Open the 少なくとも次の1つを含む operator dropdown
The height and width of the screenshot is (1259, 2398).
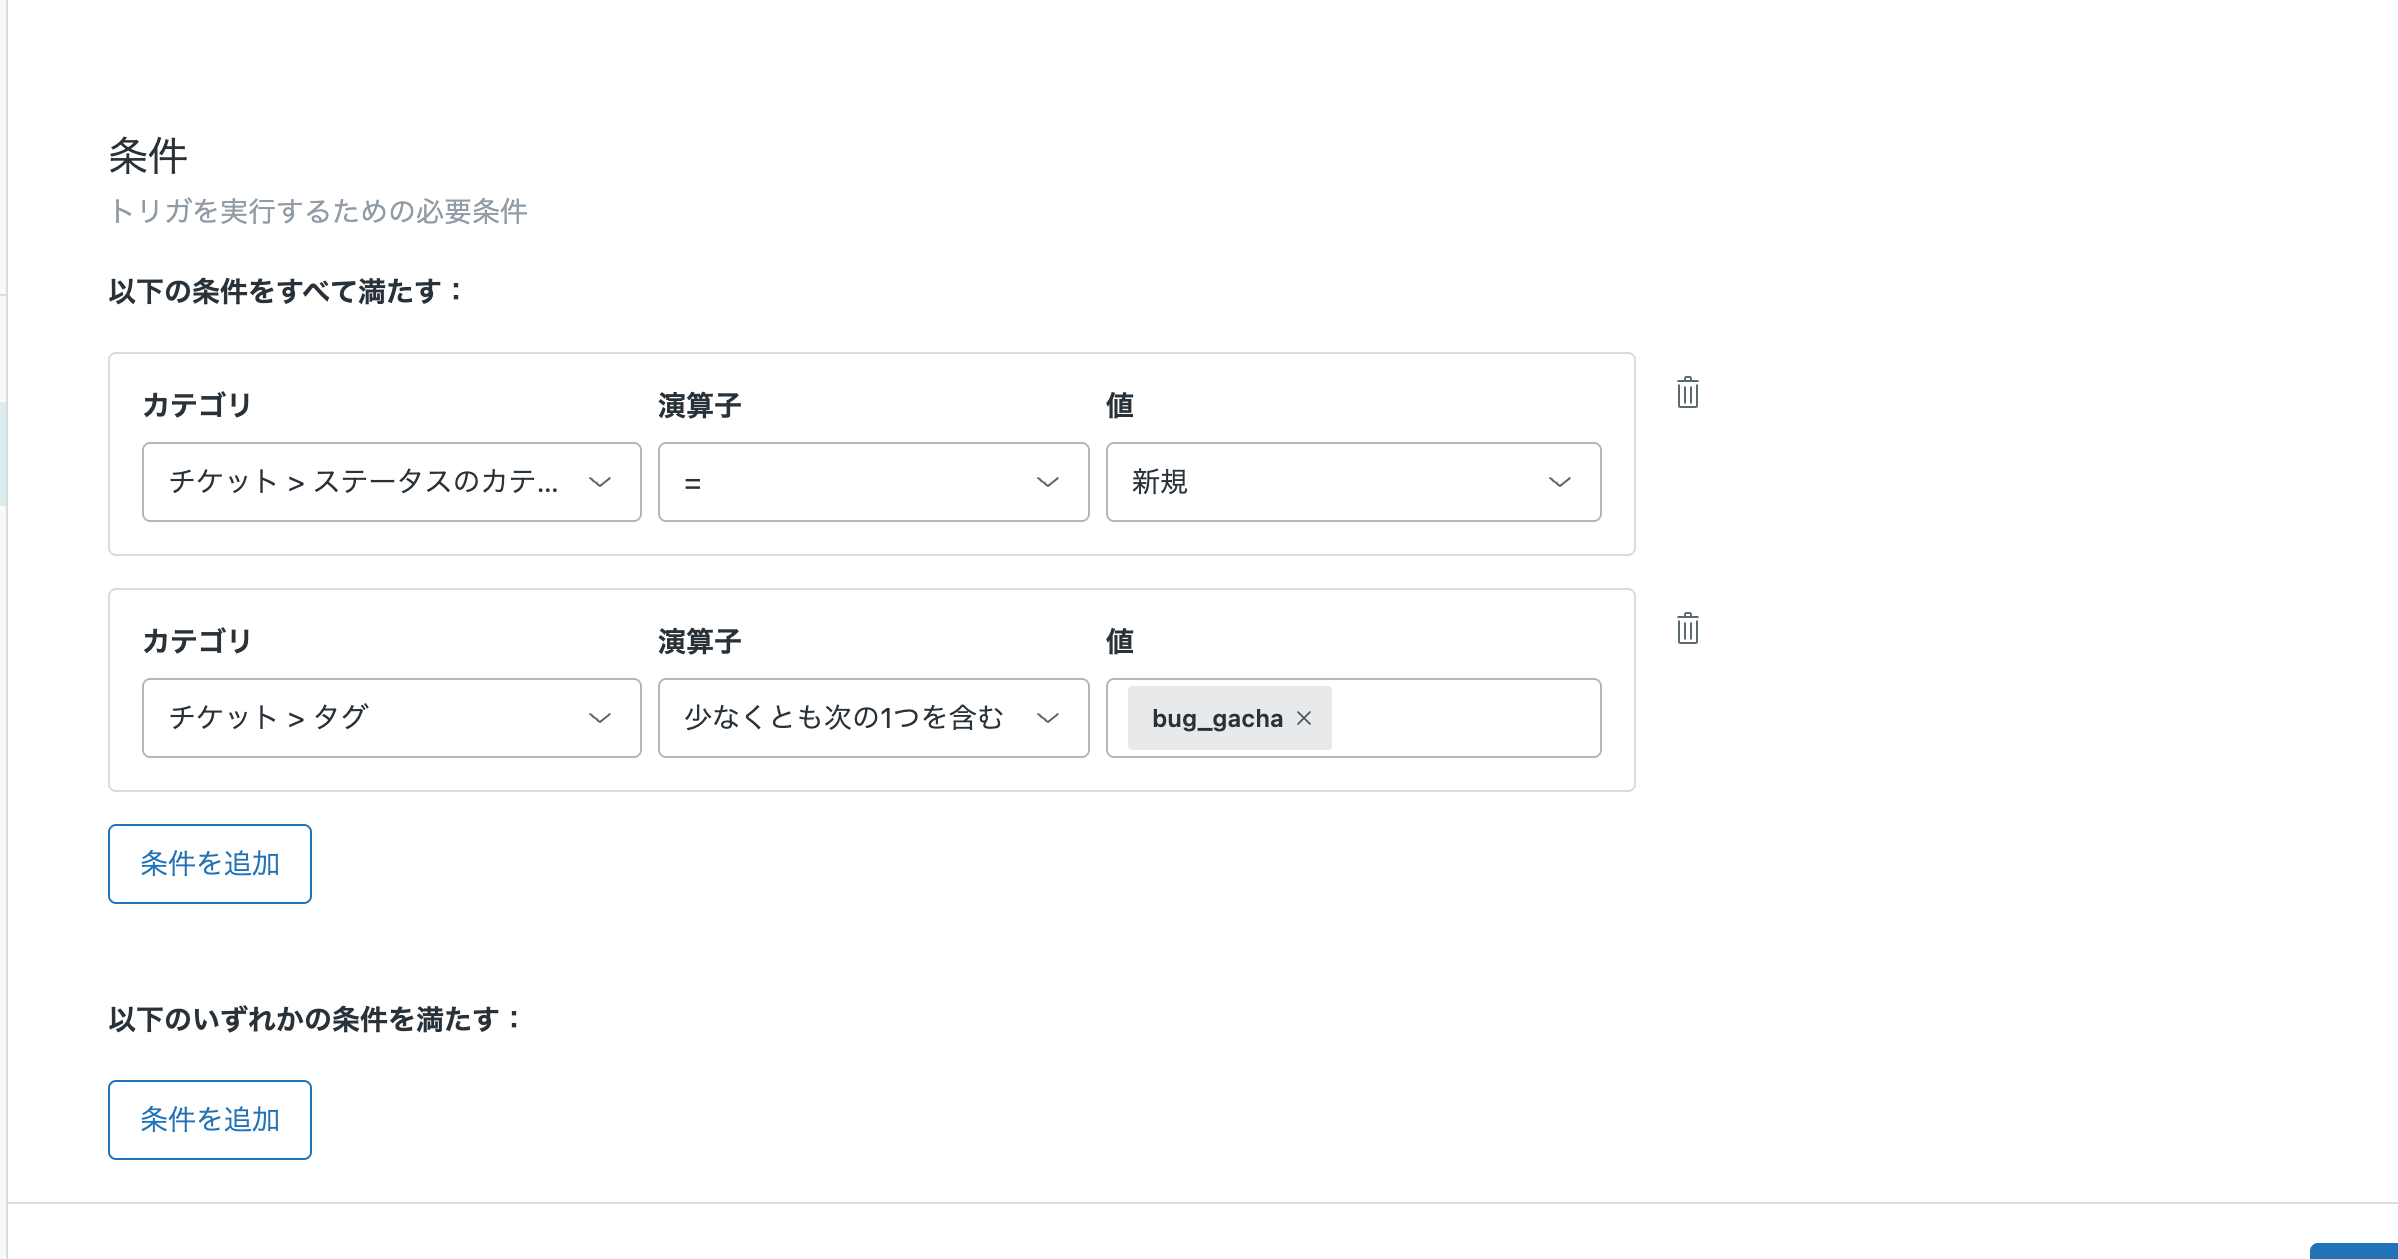coord(845,718)
